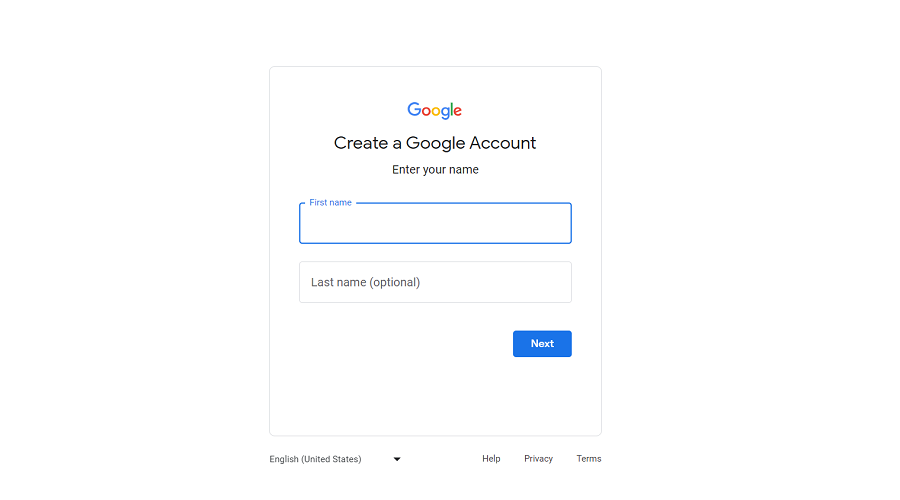Click the word Account in the heading
The width and height of the screenshot is (900, 500).
503,143
